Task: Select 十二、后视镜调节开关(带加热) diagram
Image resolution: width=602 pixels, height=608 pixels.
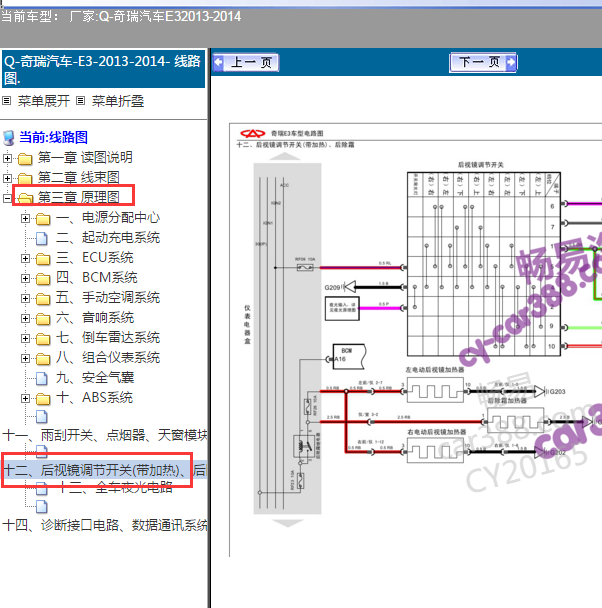Action: [105, 471]
